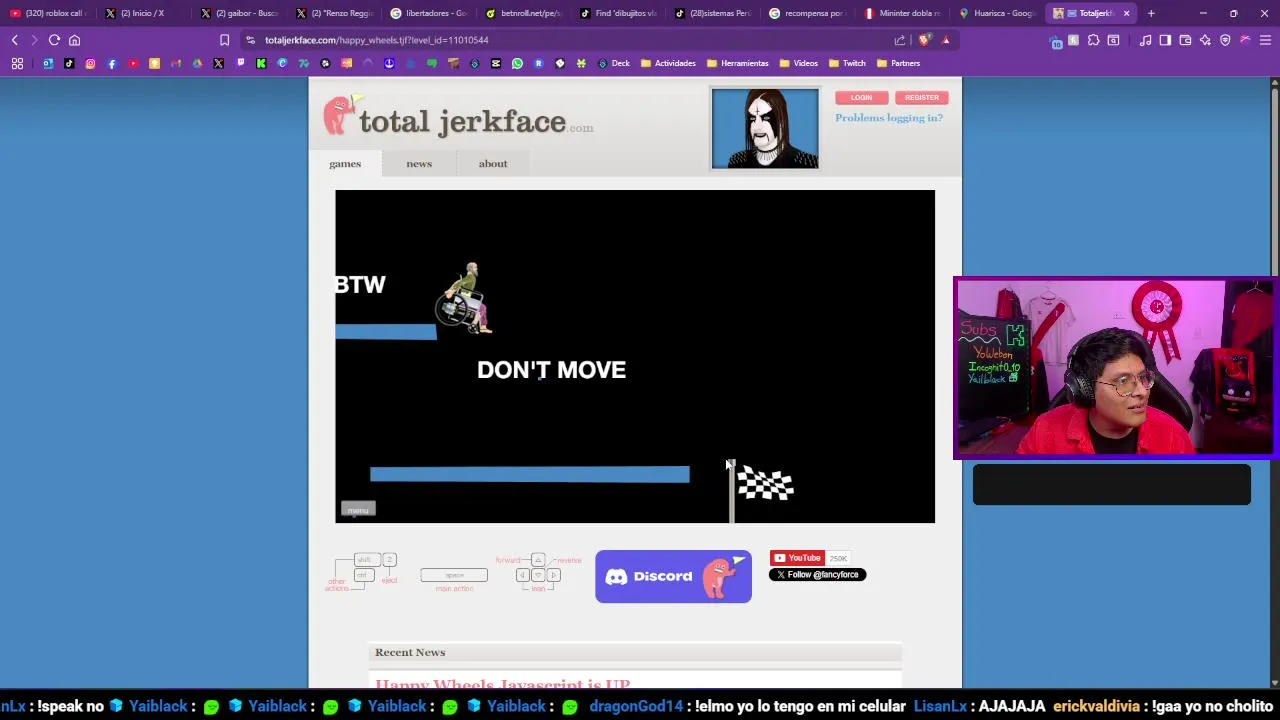Open the X bookmark icon in bookmarks bar
This screenshot has width=1280, height=720.
coord(218,63)
